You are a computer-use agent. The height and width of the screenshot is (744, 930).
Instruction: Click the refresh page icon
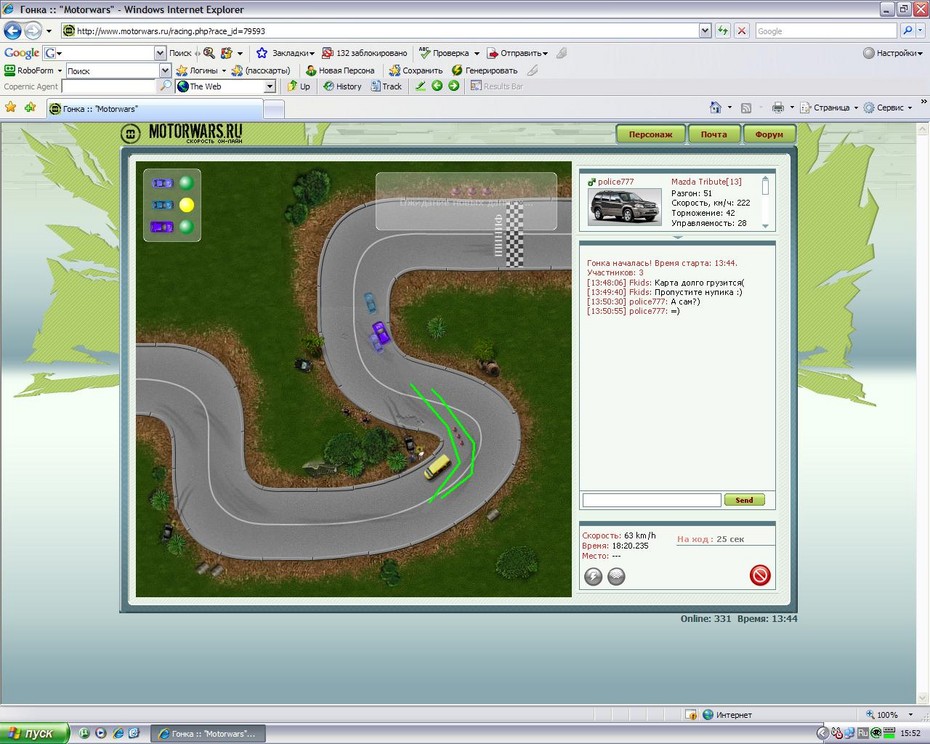(722, 31)
